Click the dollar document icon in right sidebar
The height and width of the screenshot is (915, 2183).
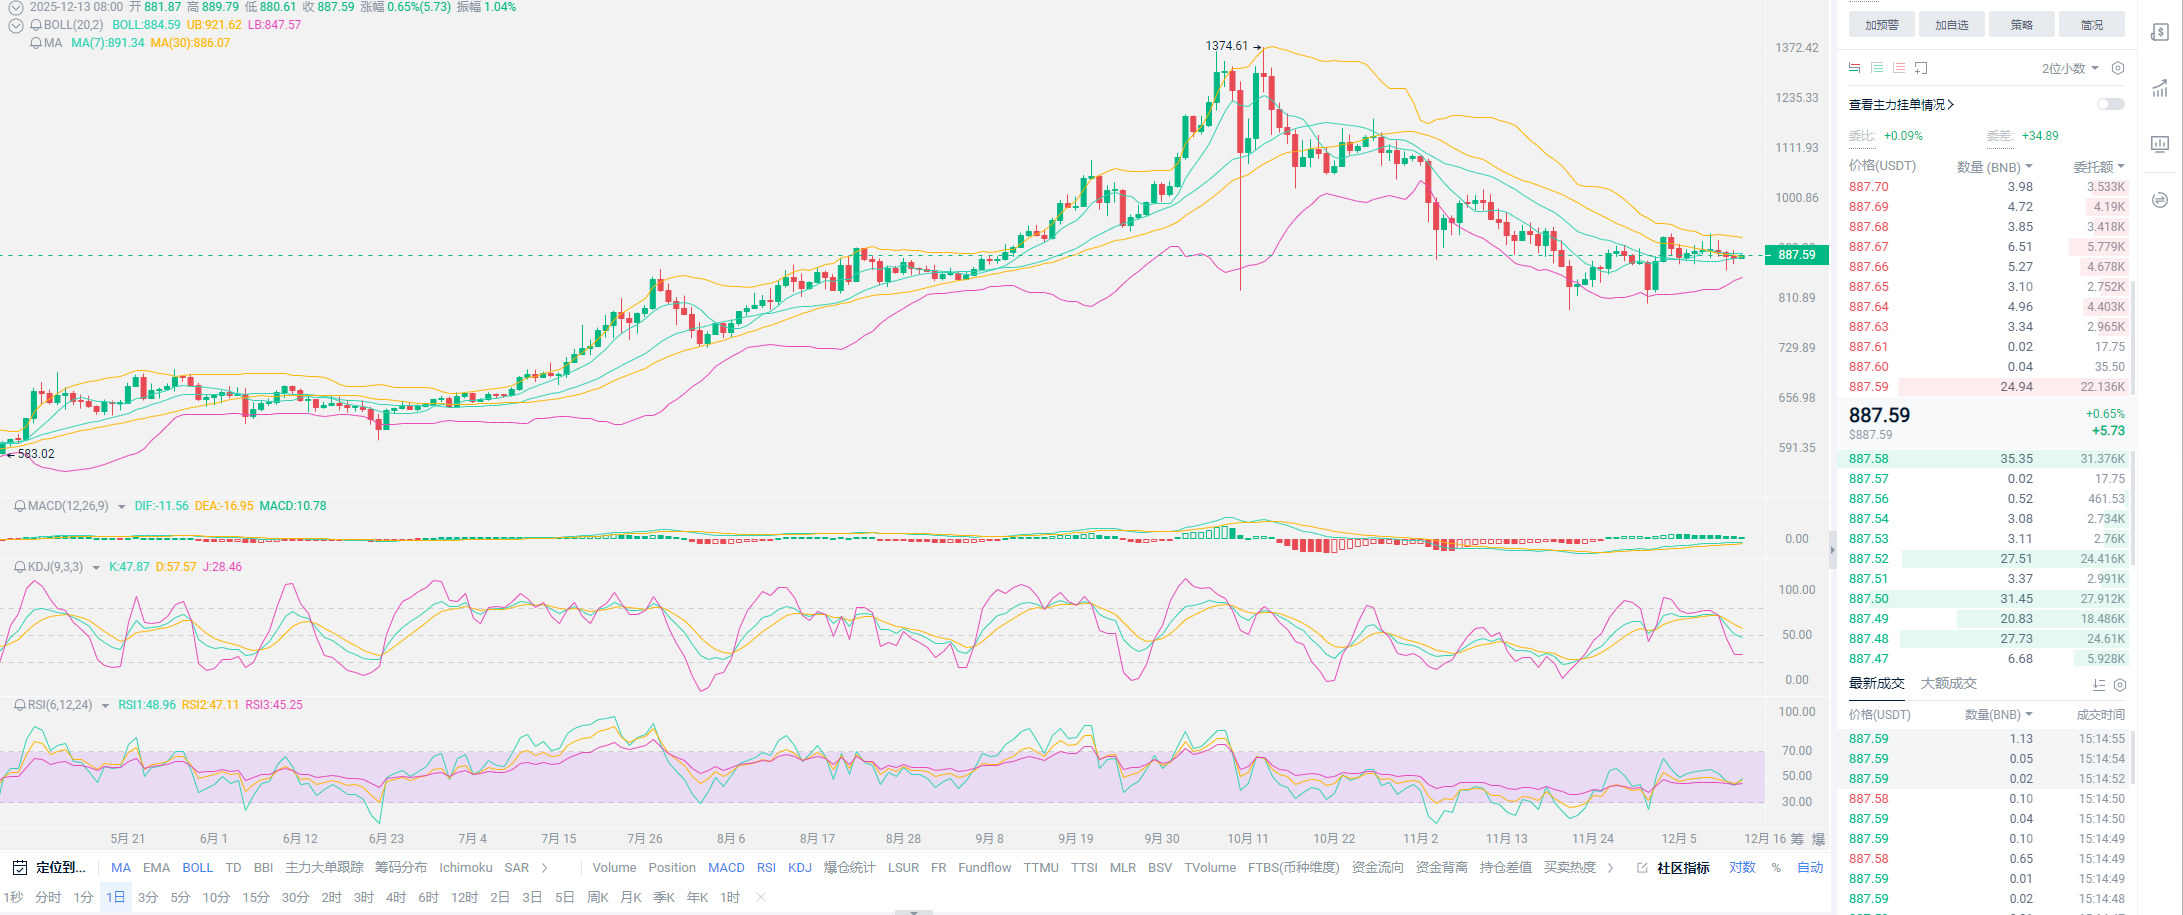[x=2159, y=33]
